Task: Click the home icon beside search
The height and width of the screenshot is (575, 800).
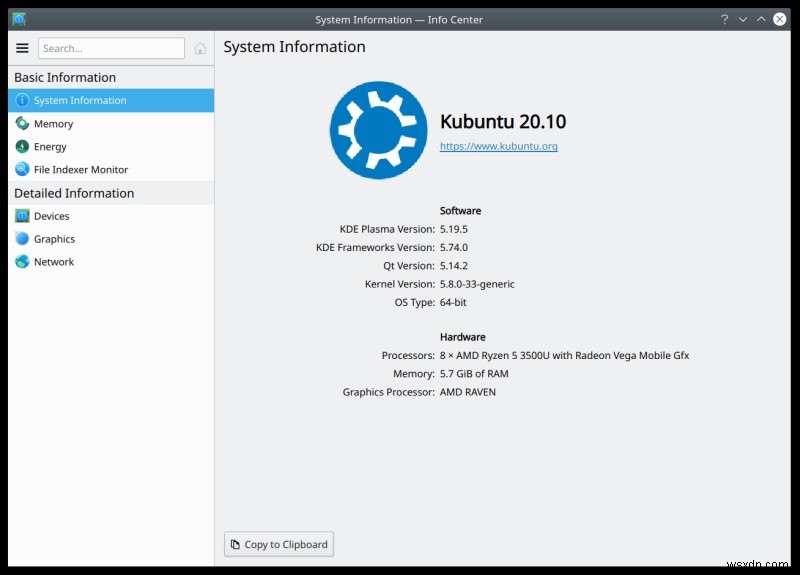Action: (200, 48)
